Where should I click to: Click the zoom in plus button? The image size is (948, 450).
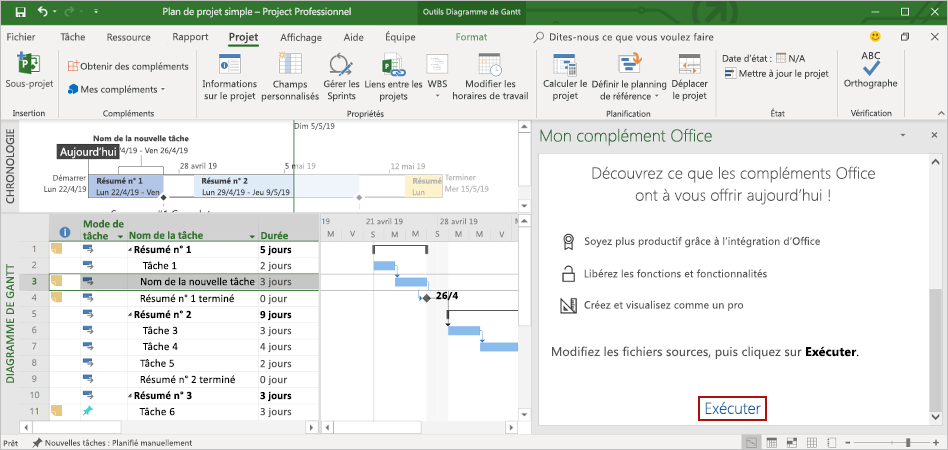tap(936, 443)
